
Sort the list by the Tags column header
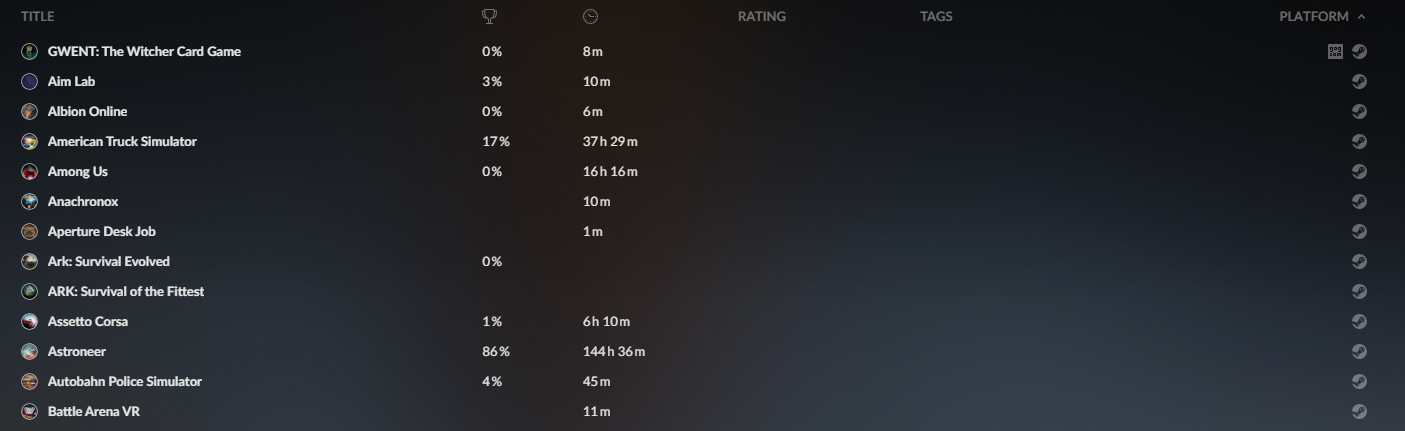coord(936,16)
